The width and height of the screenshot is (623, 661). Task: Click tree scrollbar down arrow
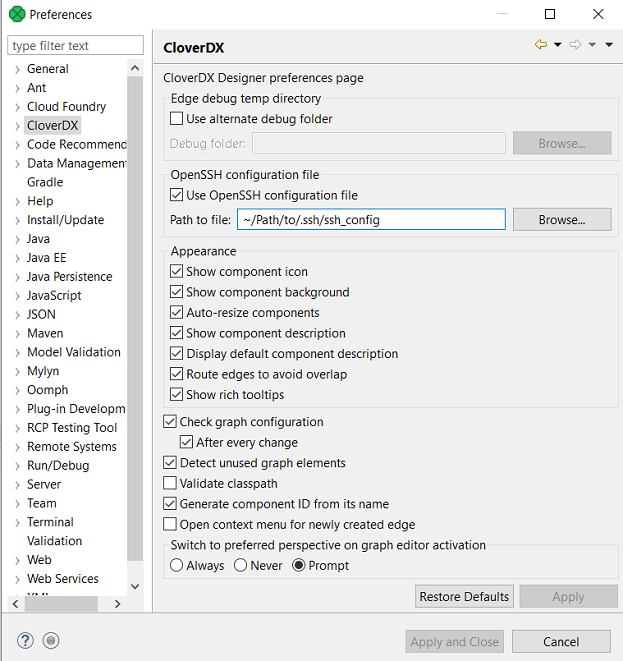135,586
